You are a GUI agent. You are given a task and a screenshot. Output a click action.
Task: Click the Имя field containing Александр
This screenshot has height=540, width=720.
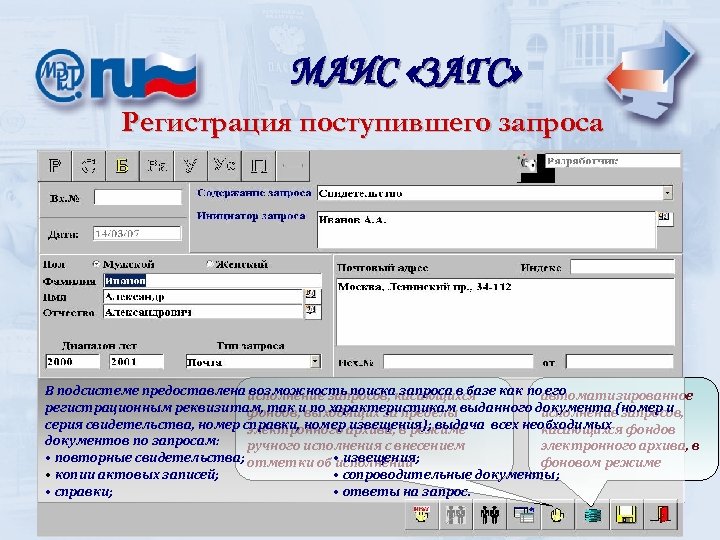click(203, 297)
